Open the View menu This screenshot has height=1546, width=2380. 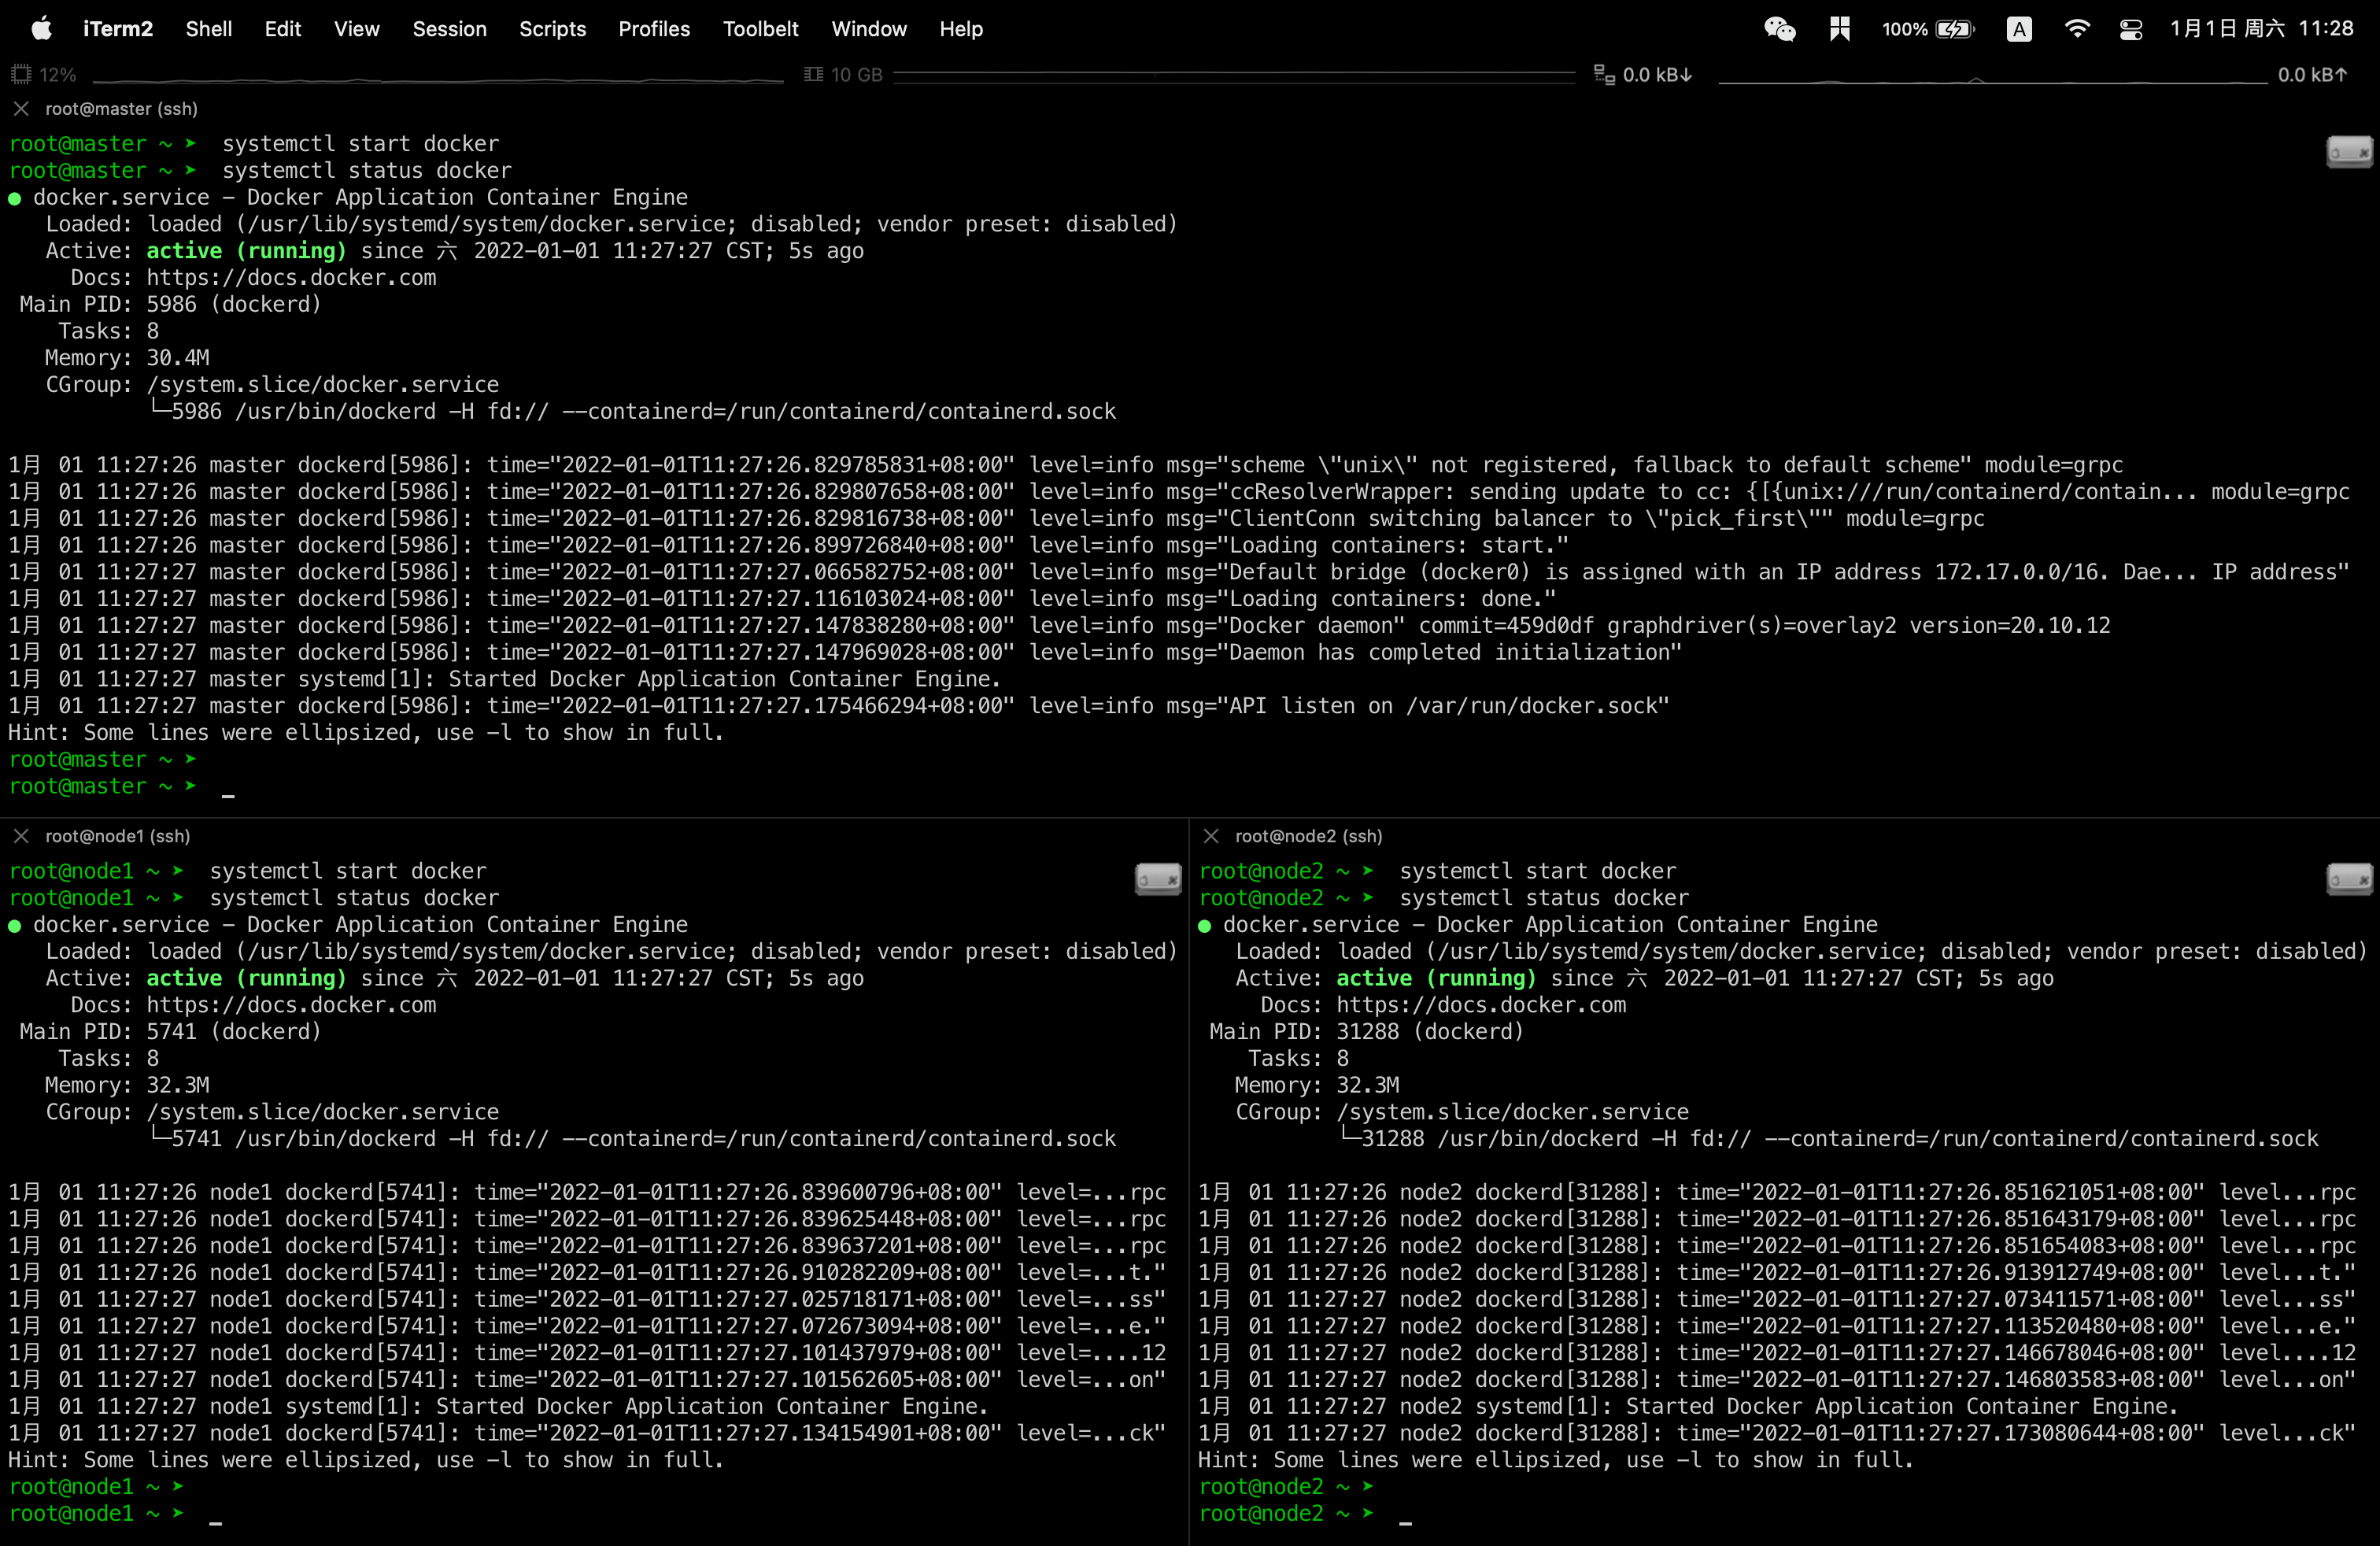click(x=357, y=29)
